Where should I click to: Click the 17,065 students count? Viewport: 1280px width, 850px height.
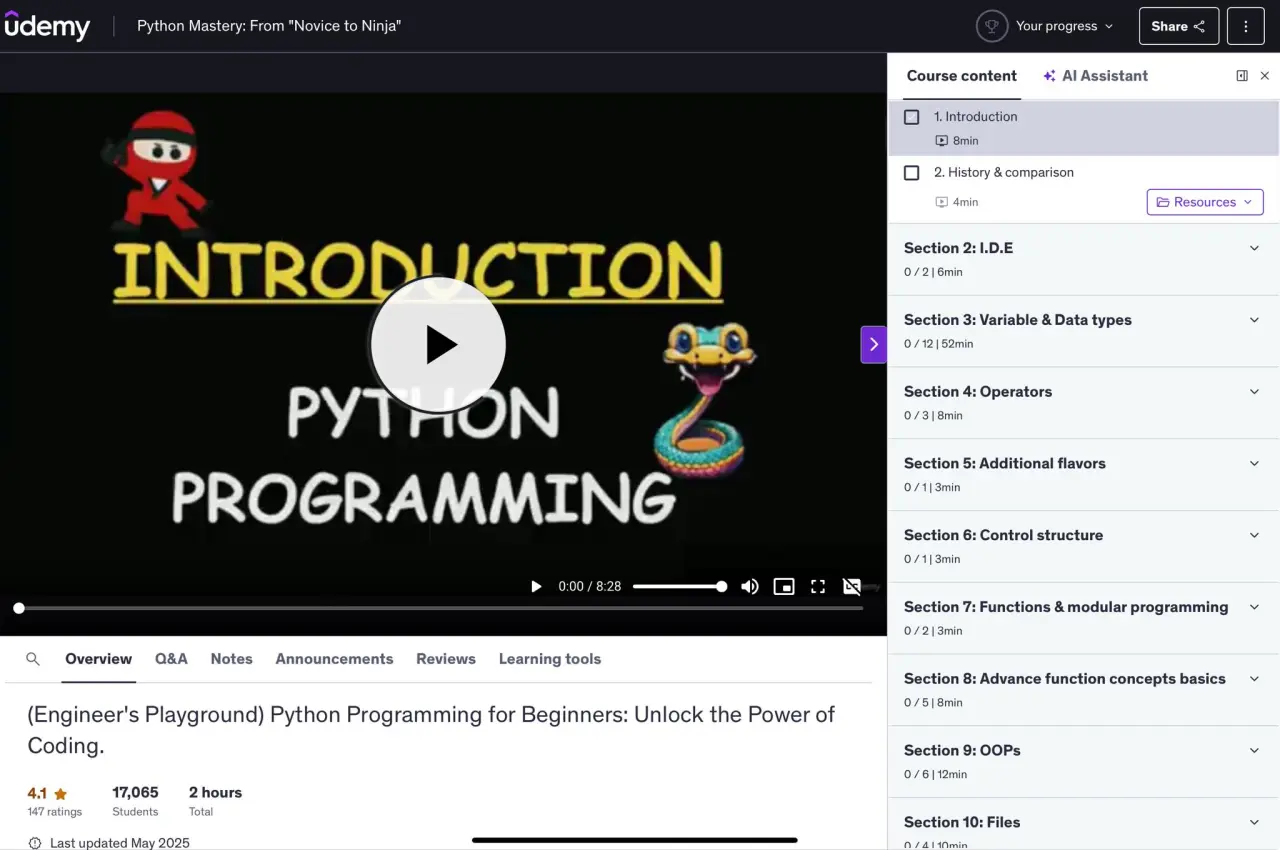click(x=135, y=793)
